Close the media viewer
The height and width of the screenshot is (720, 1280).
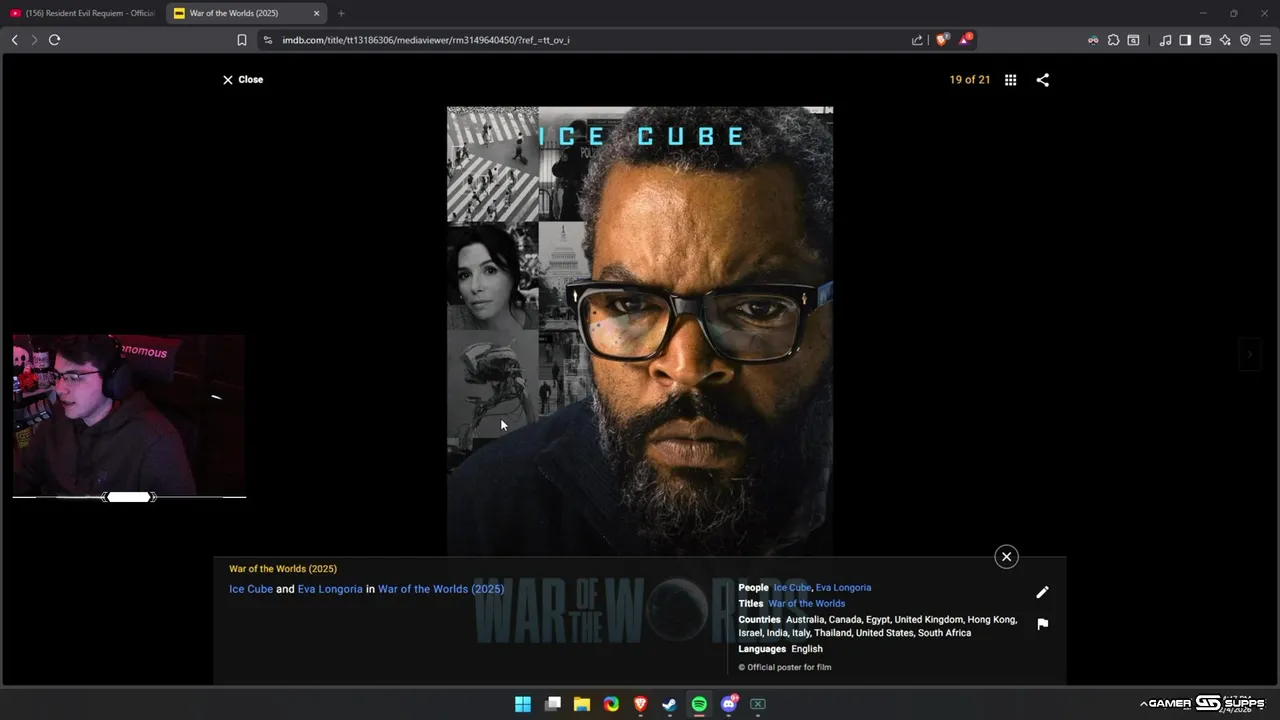point(242,80)
